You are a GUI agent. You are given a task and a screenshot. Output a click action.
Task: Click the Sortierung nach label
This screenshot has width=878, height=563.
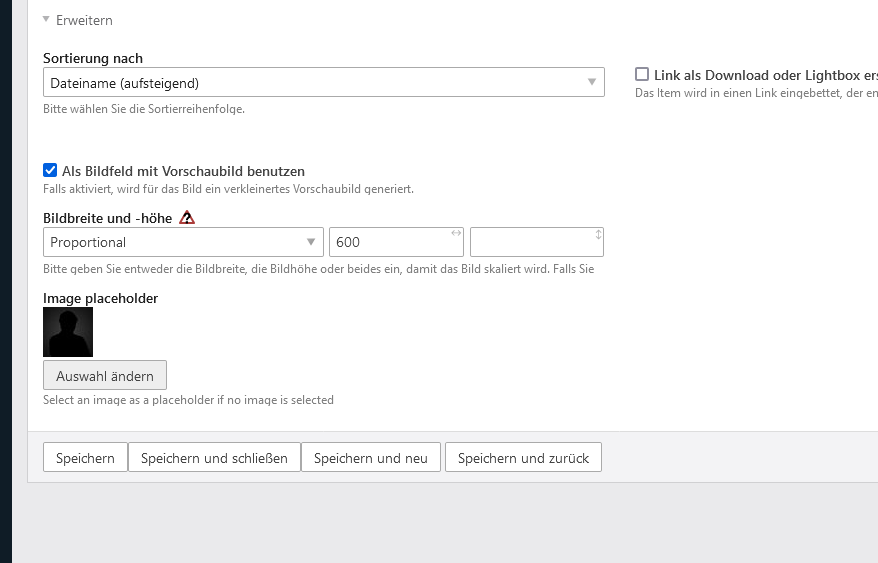point(93,58)
